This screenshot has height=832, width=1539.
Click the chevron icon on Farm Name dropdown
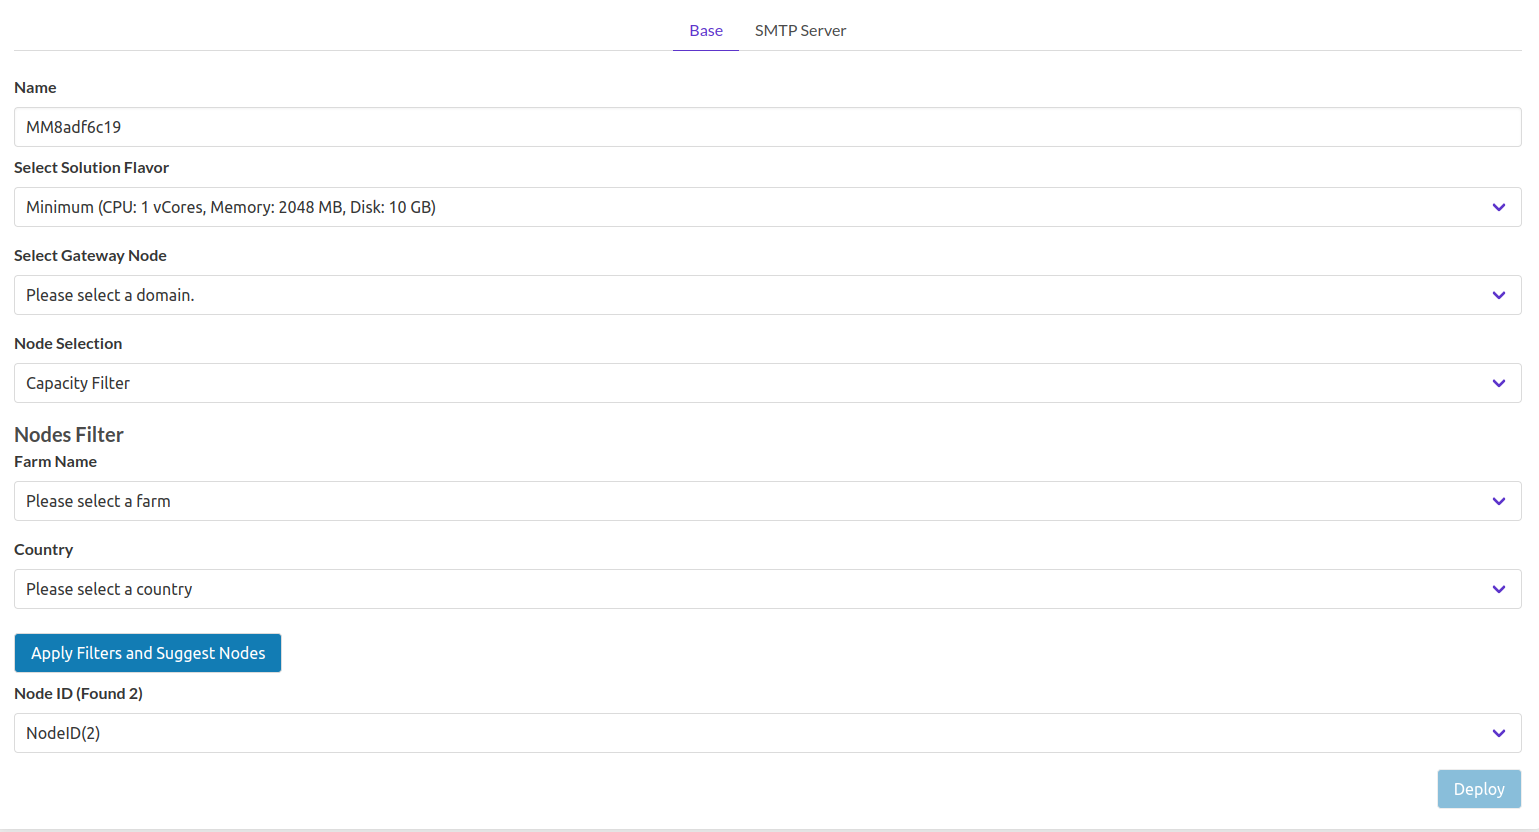point(1498,501)
